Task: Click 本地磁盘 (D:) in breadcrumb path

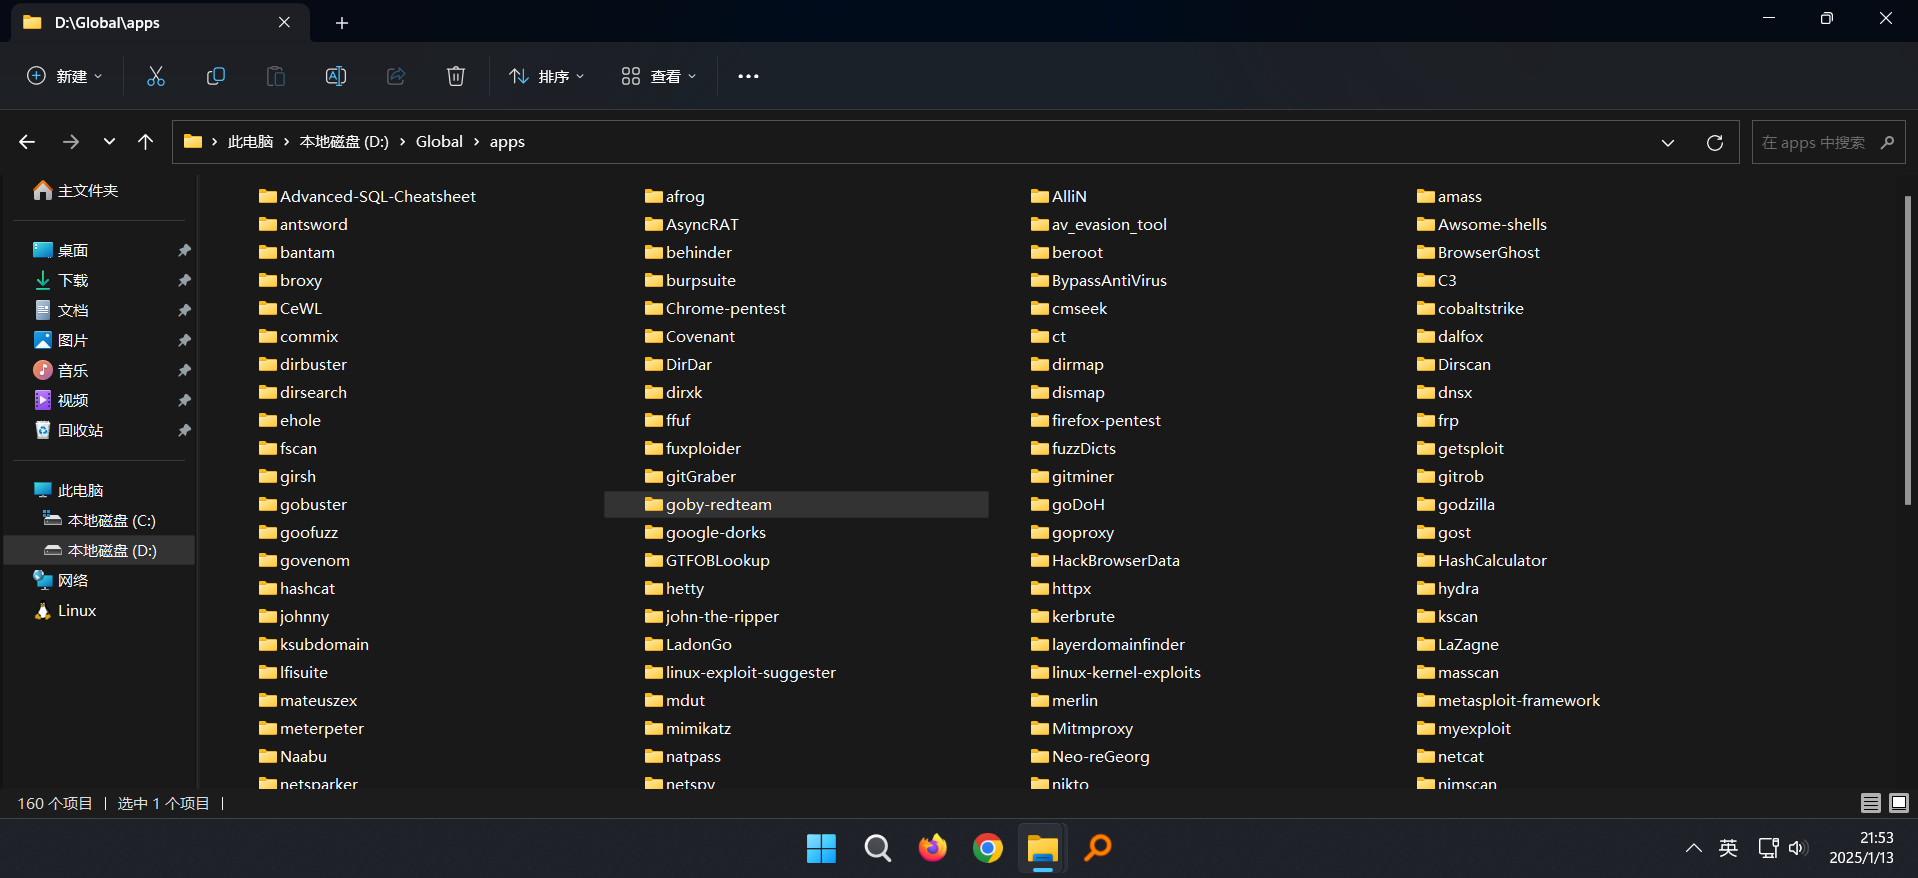Action: 344,142
